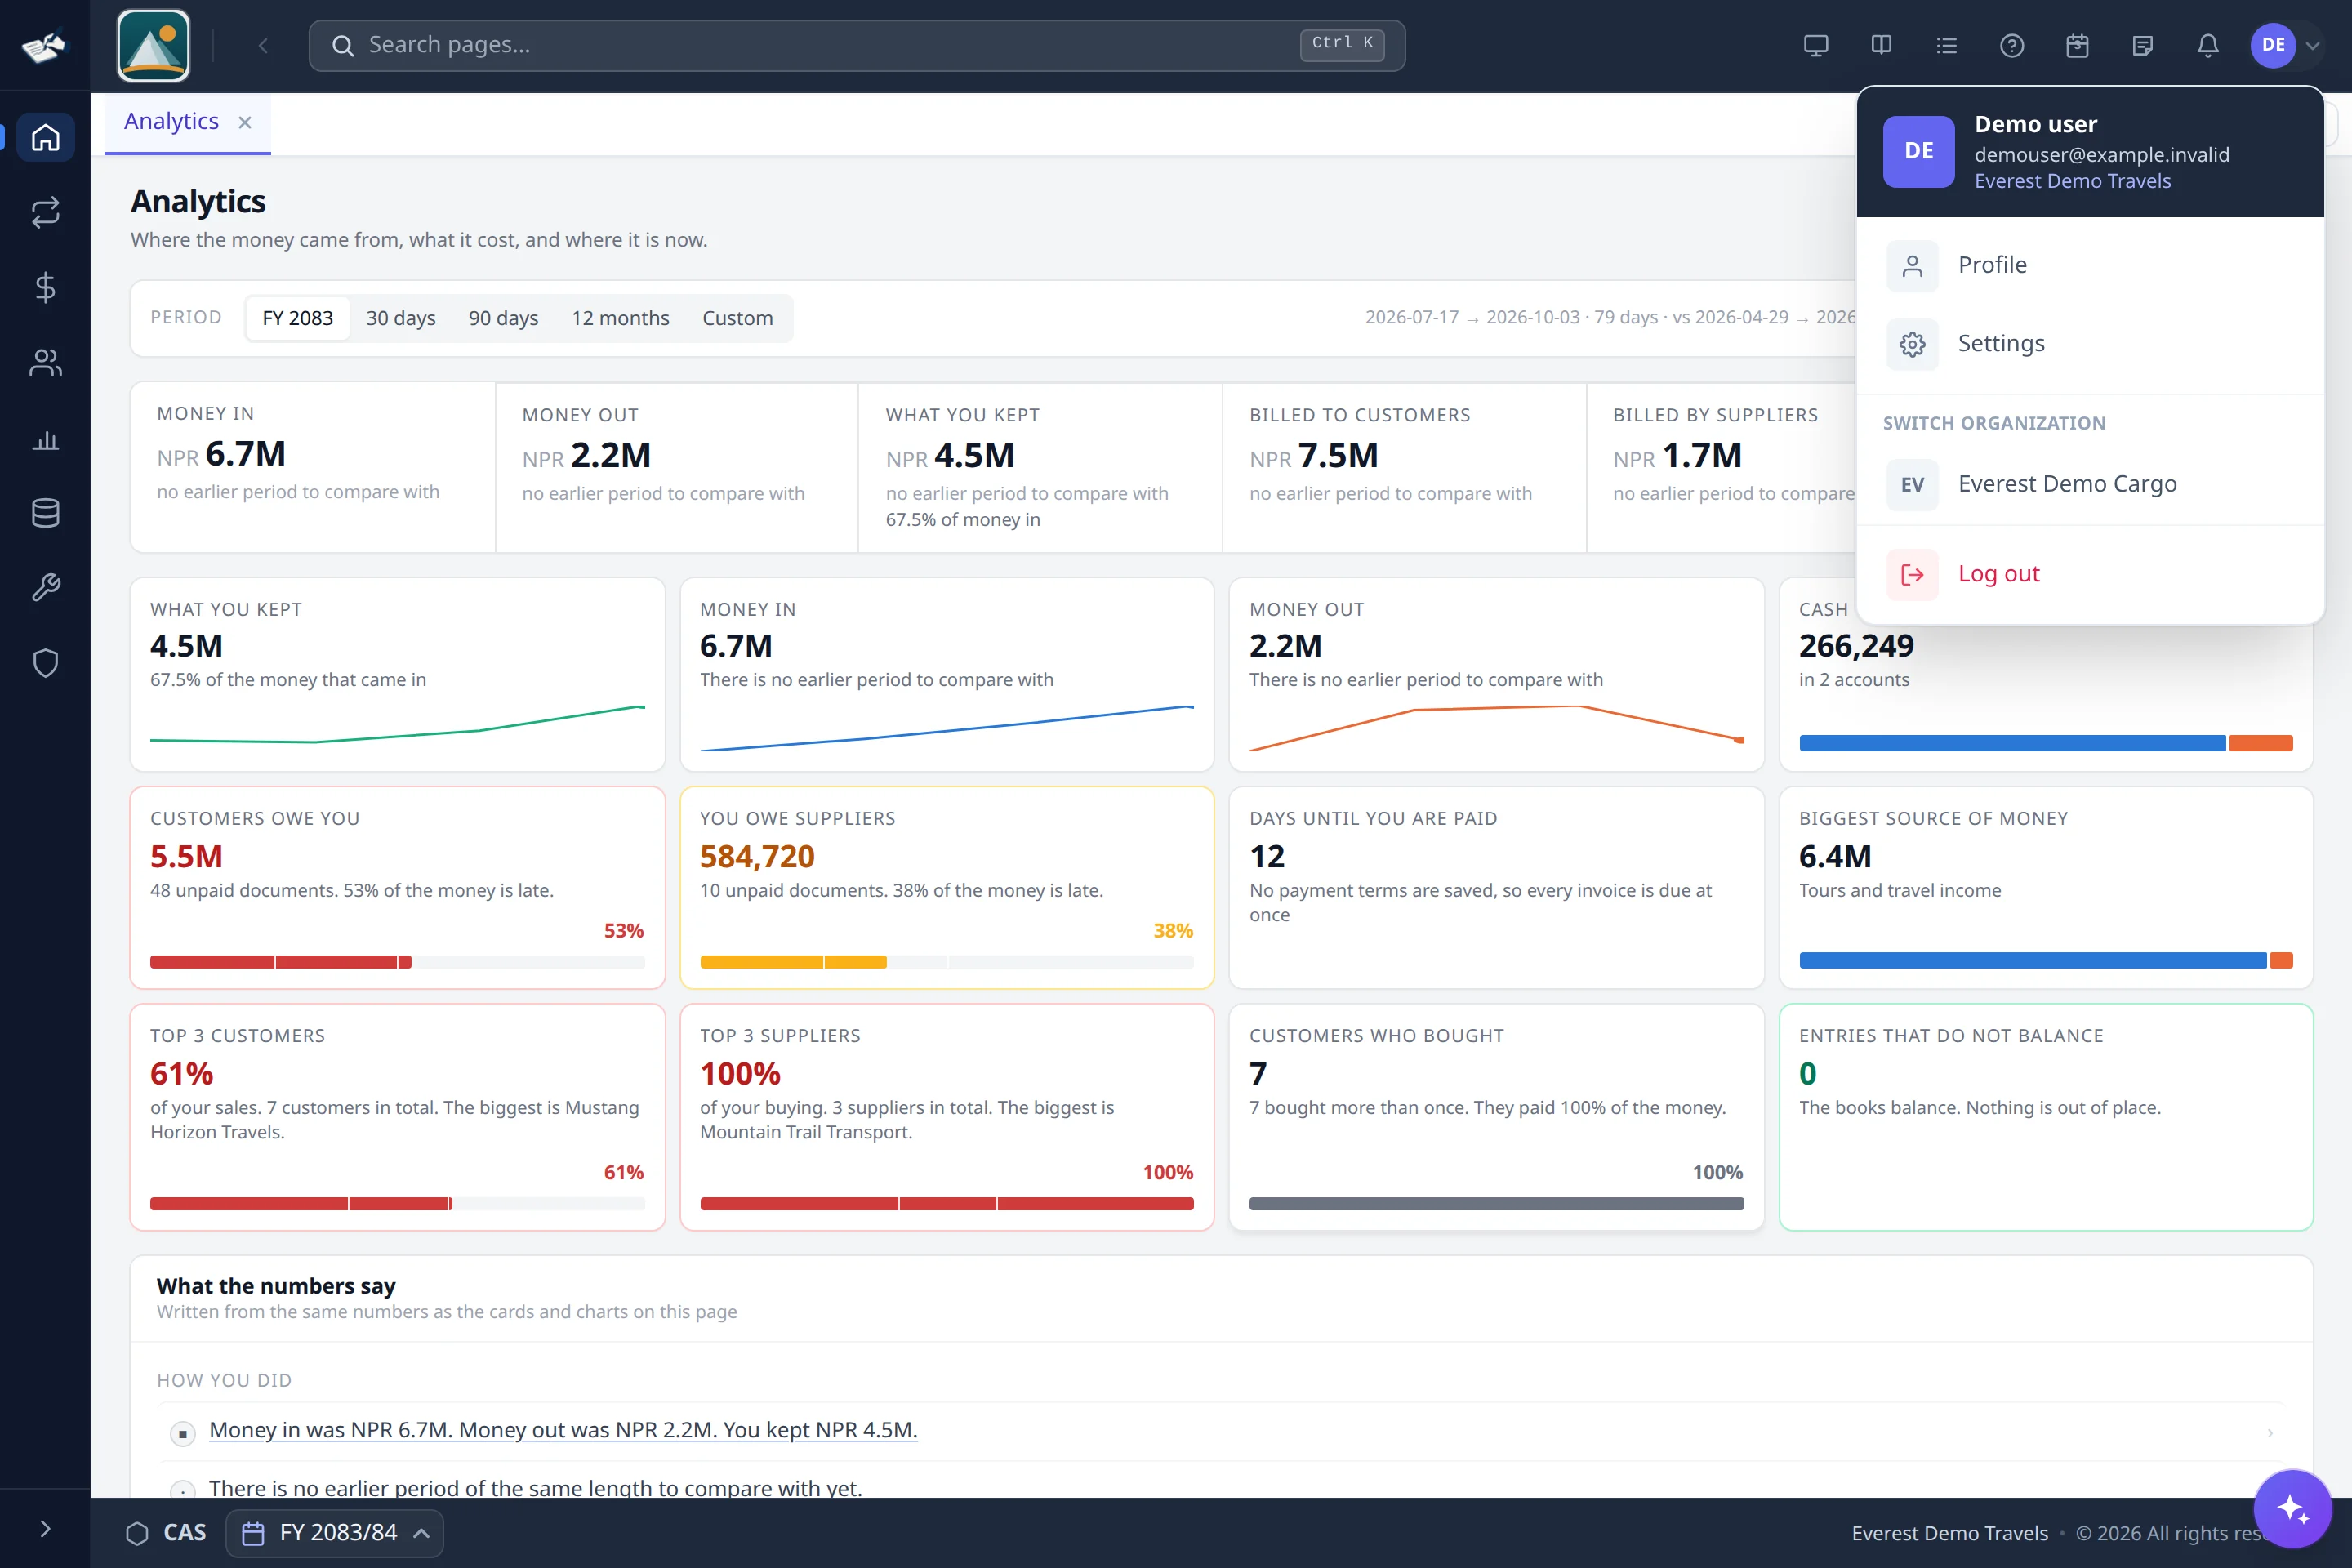
Task: Open the help question mark icon
Action: [x=2012, y=46]
